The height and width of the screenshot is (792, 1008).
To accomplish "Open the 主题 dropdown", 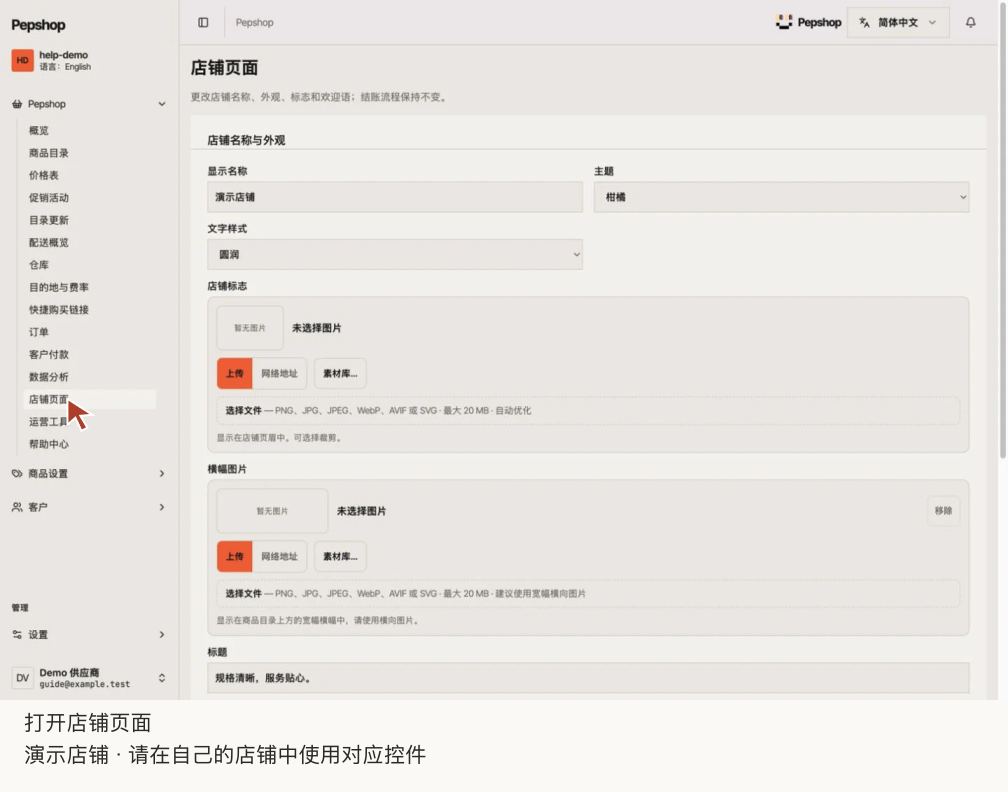I will pyautogui.click(x=781, y=197).
